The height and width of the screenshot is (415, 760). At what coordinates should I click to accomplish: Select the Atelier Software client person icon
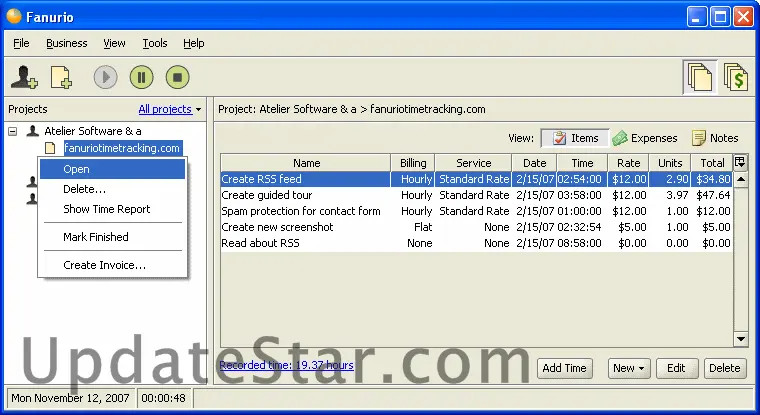tap(32, 131)
